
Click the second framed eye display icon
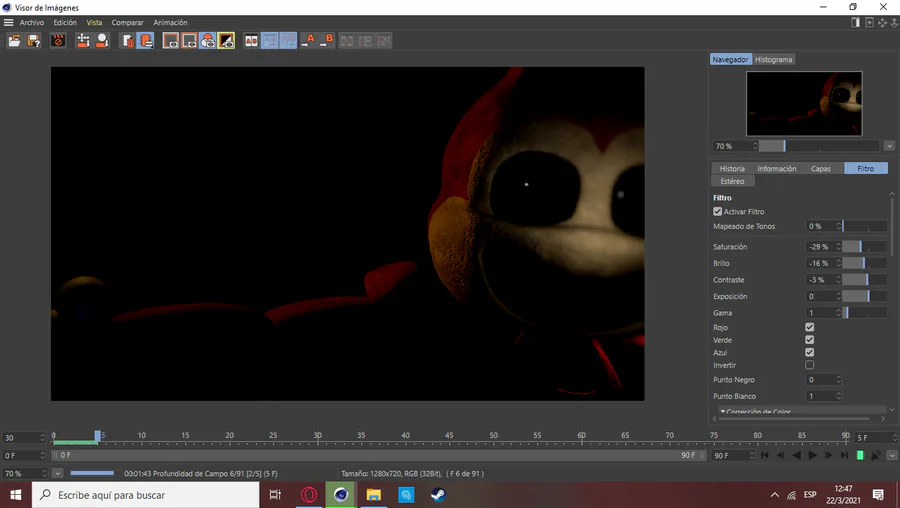(x=189, y=41)
